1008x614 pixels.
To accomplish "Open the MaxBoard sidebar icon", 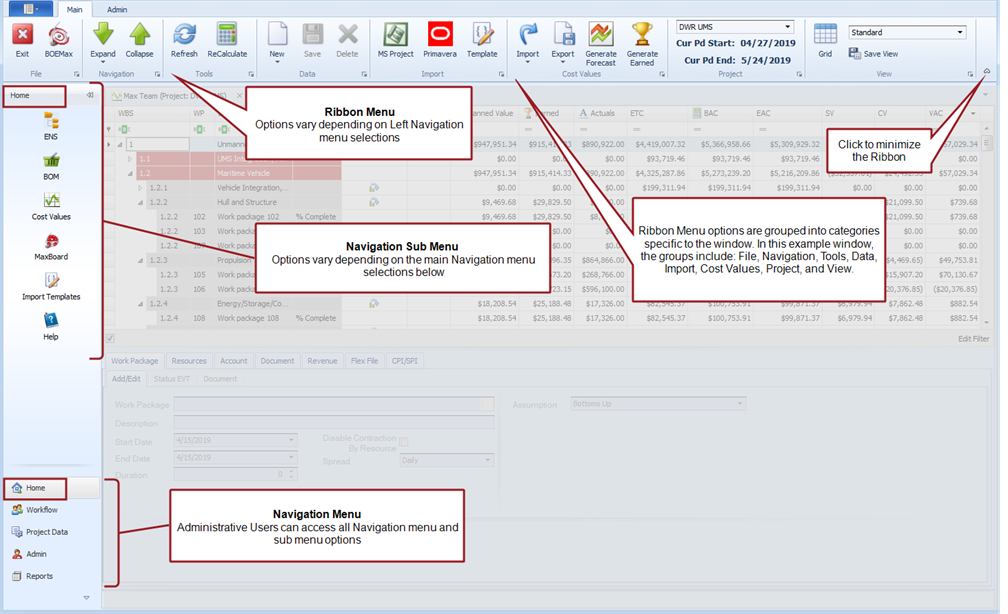I will pos(51,245).
